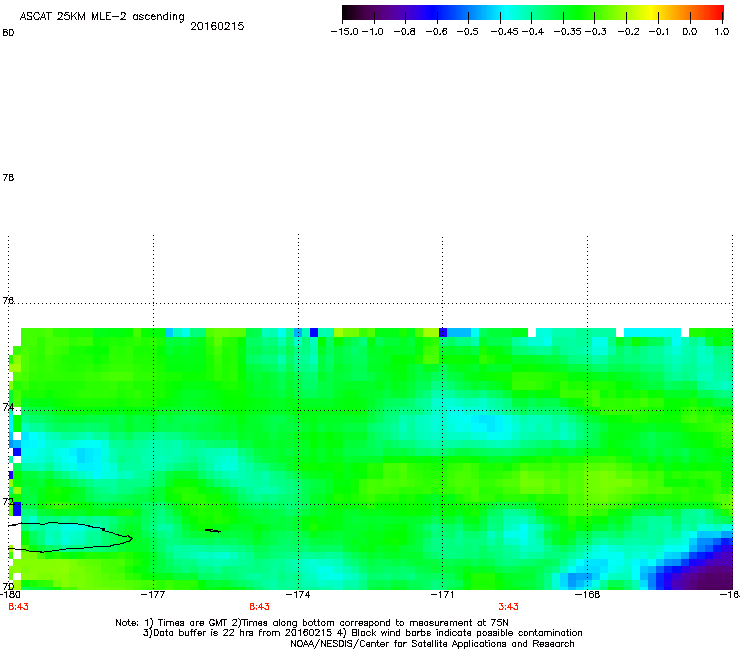Image resolution: width=740 pixels, height=650 pixels.
Task: Select the date label 20160215
Action: coord(217,26)
